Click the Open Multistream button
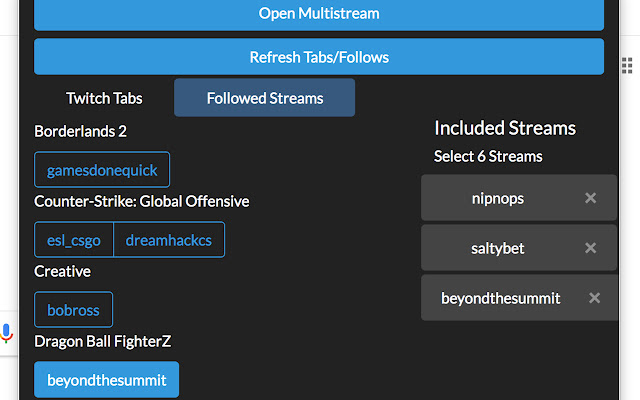This screenshot has height=400, width=640. click(319, 14)
